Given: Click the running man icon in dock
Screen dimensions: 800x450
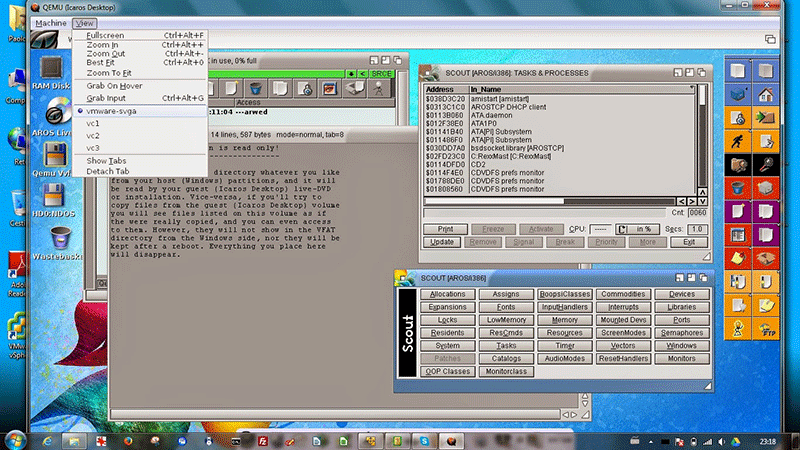Looking at the screenshot, I should [x=737, y=141].
